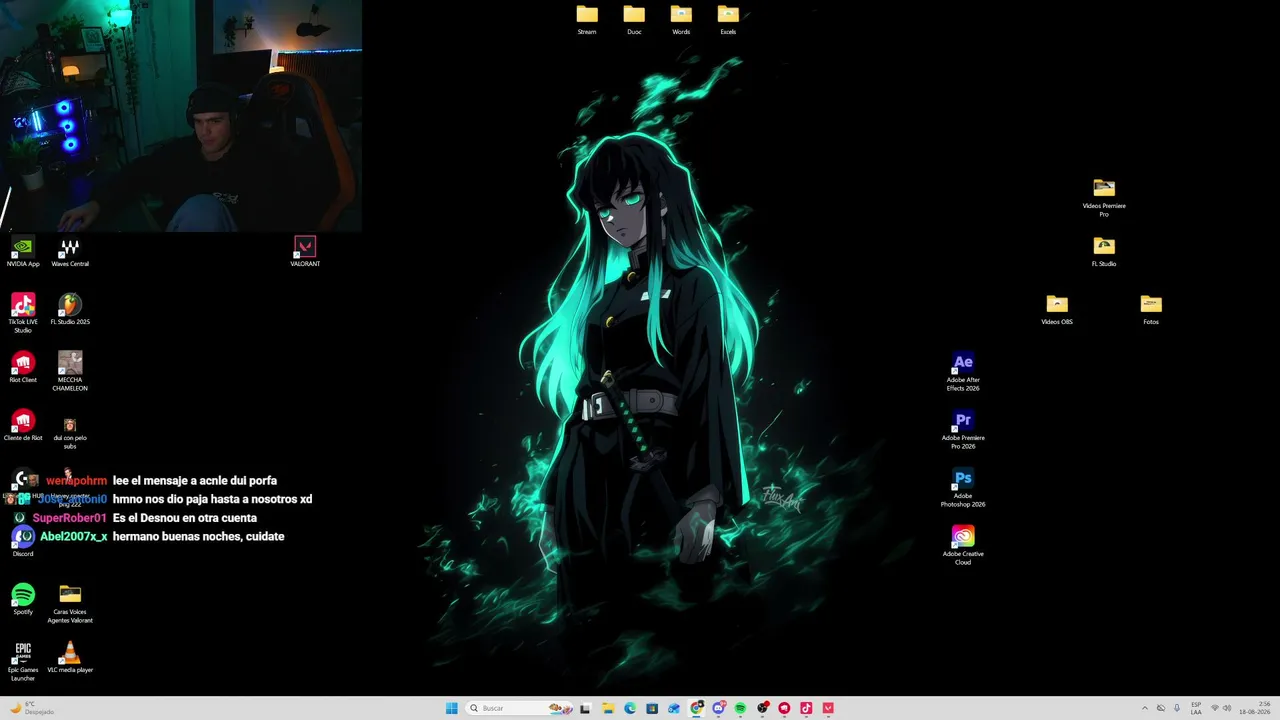
Task: Select the MECCHA CHAMELEON desktop file
Action: click(x=70, y=371)
